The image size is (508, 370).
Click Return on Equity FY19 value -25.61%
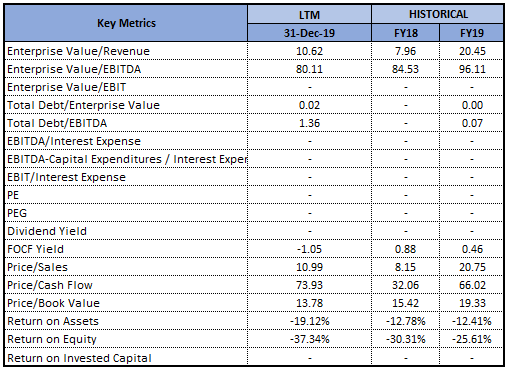pos(472,339)
